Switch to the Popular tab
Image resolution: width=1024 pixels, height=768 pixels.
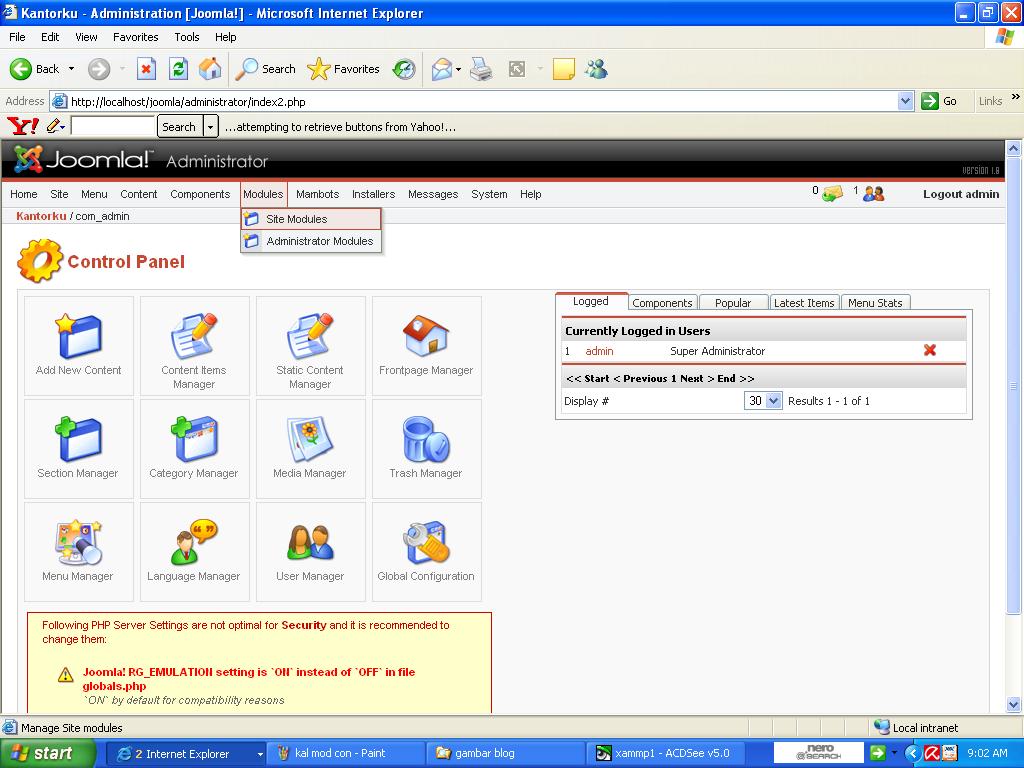point(733,302)
